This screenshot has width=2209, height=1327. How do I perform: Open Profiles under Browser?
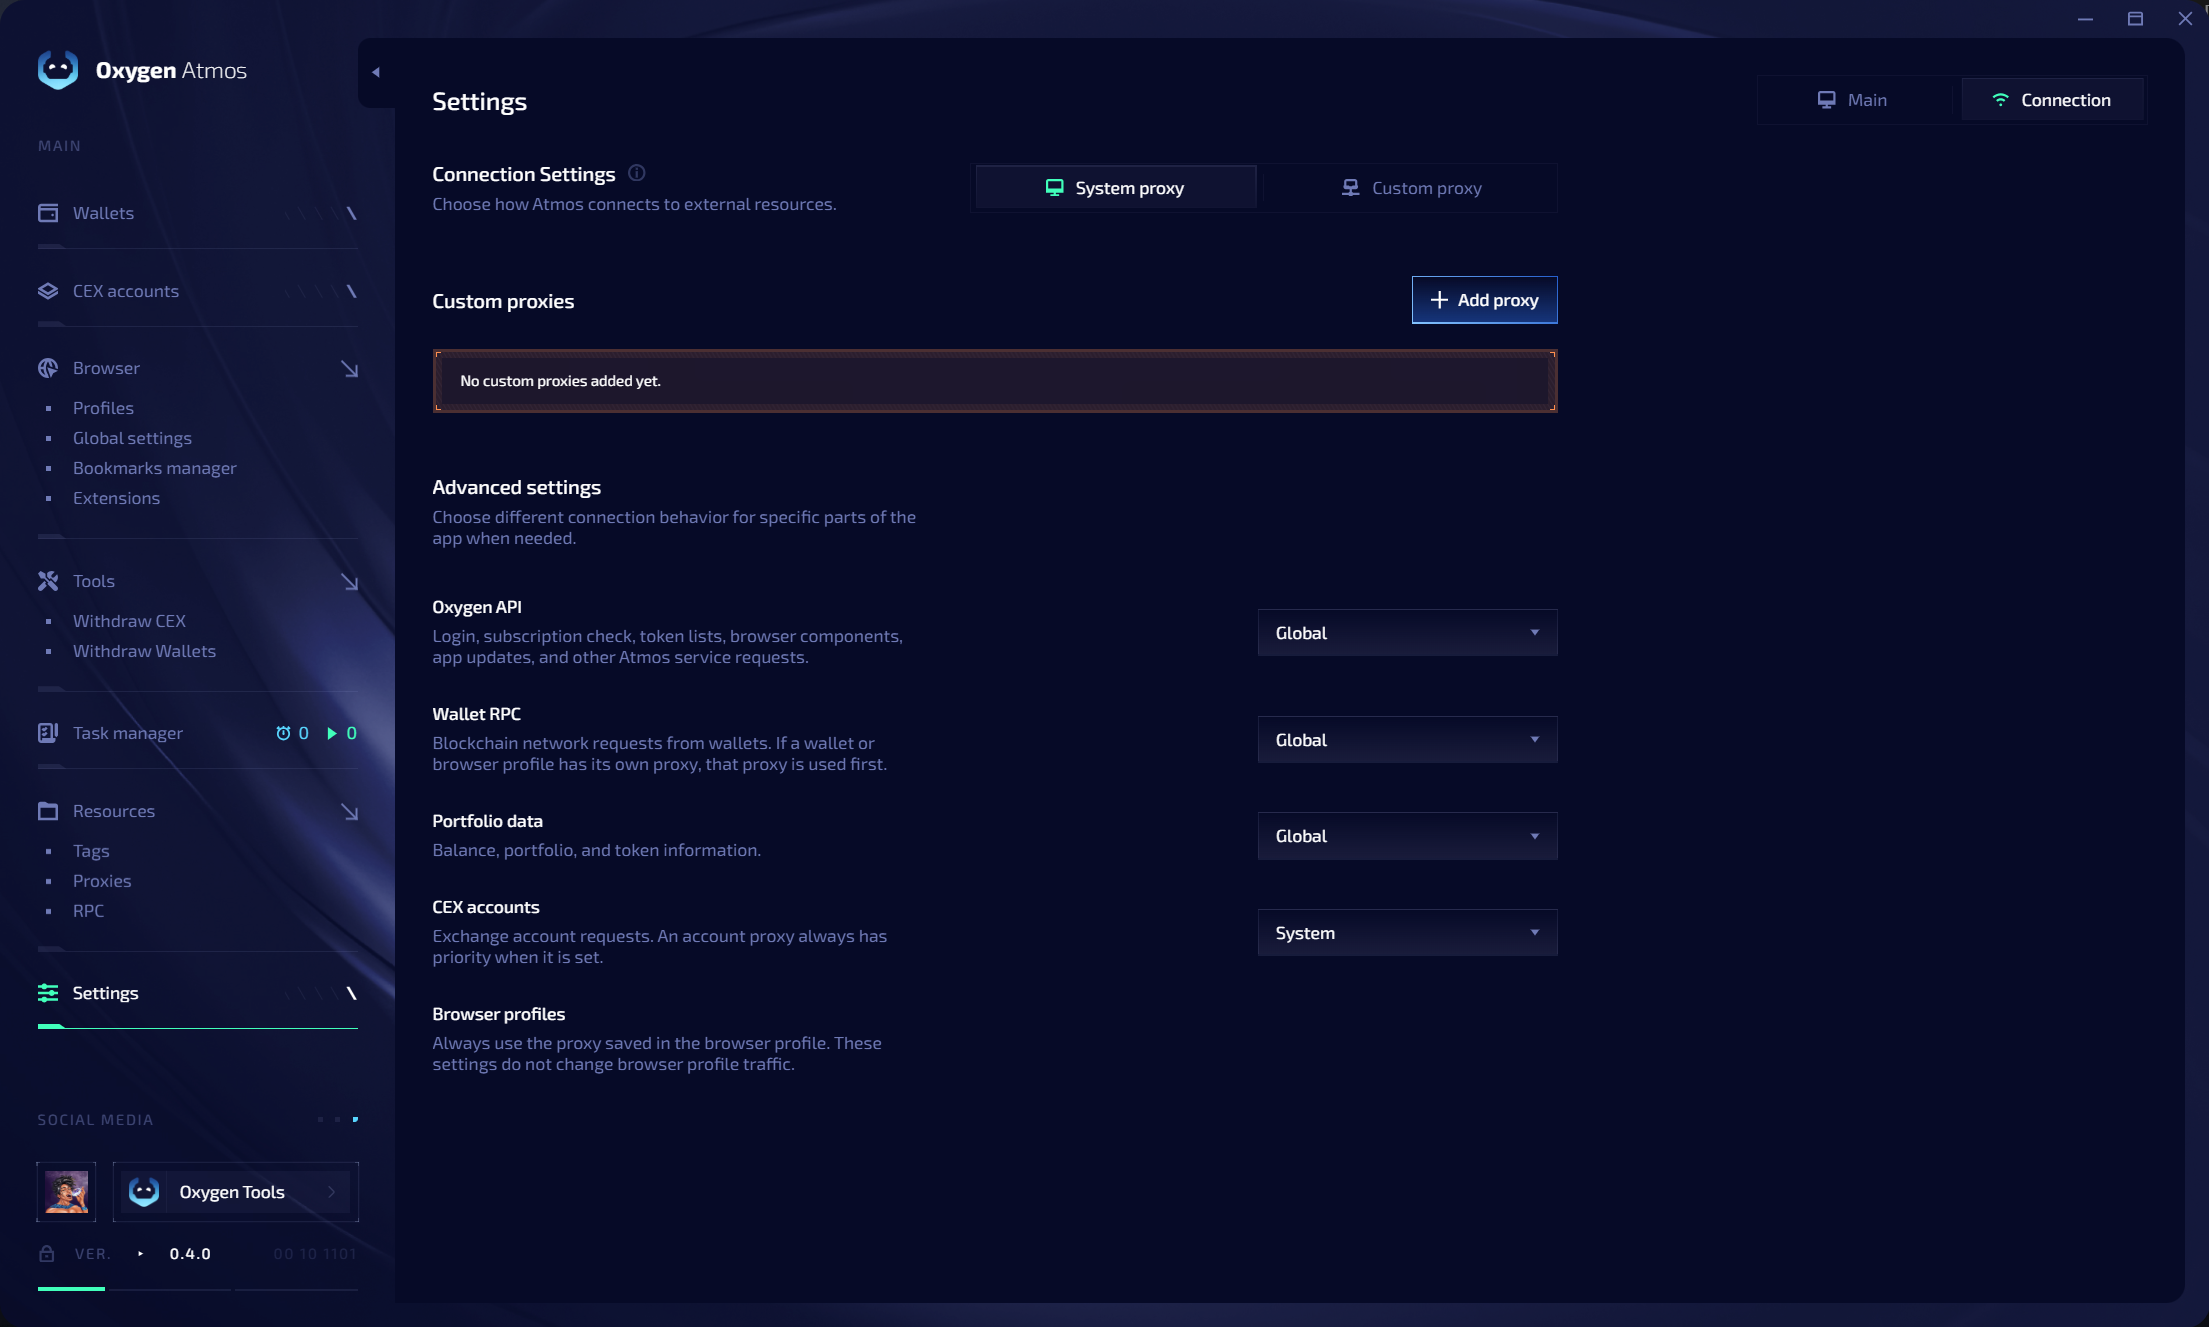pos(103,408)
